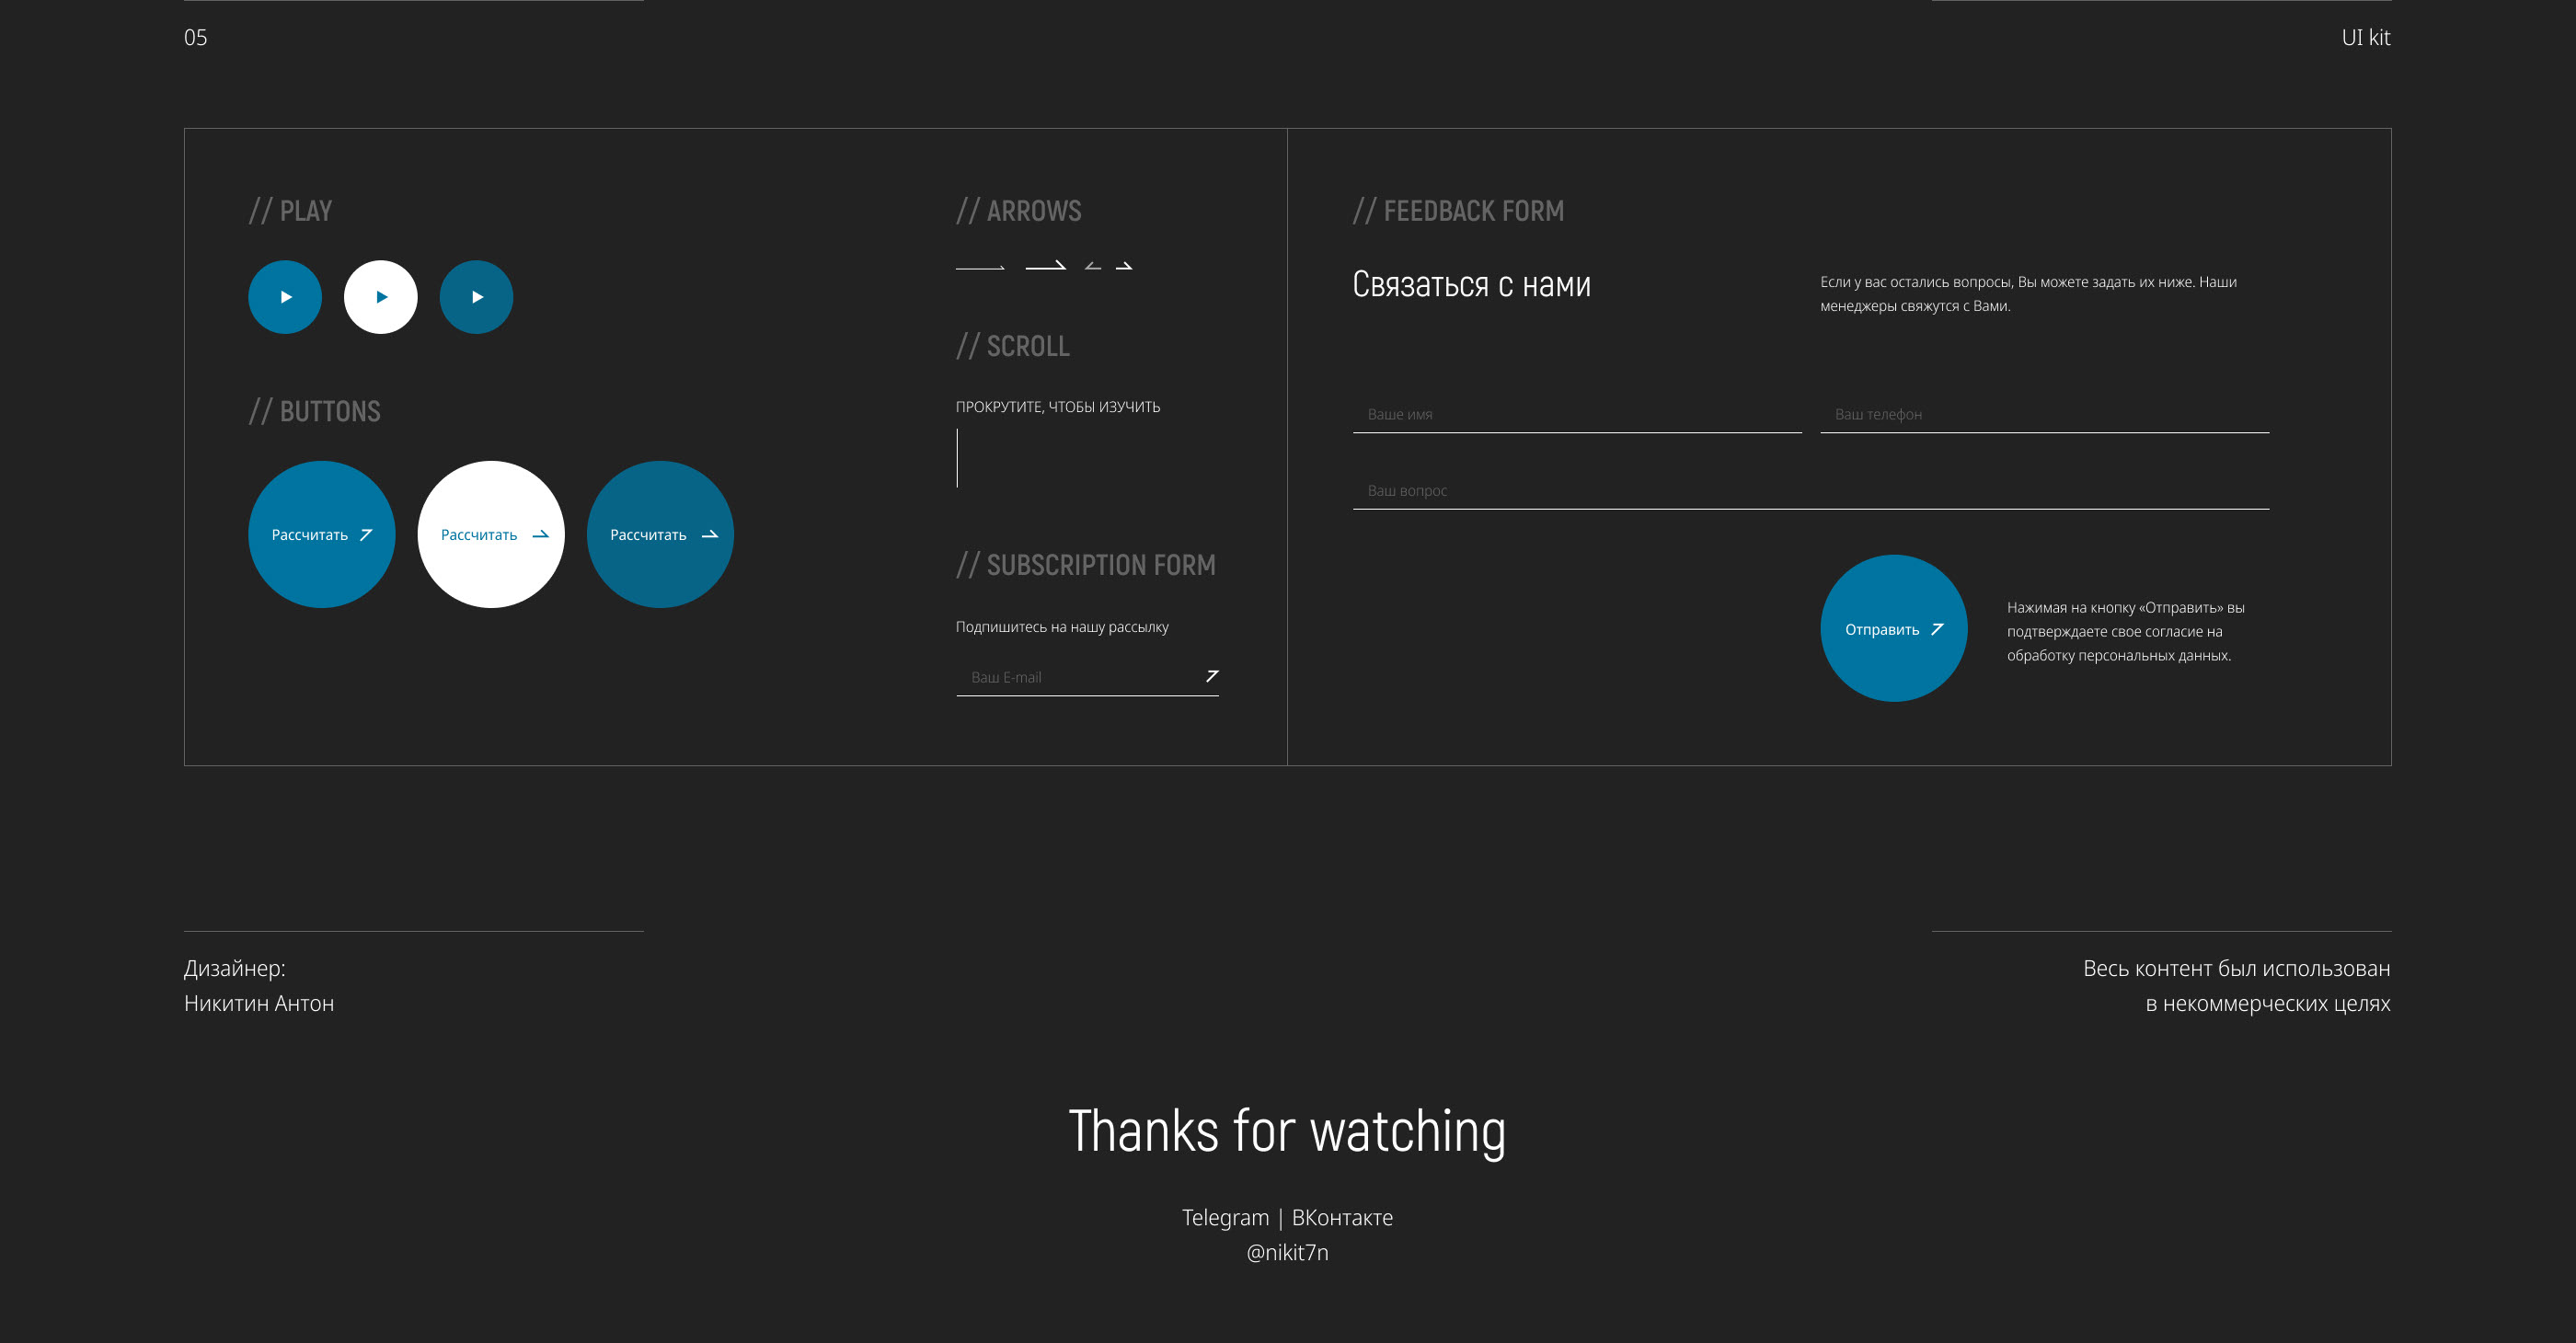Click the small white right arrow icon

click(x=1124, y=266)
